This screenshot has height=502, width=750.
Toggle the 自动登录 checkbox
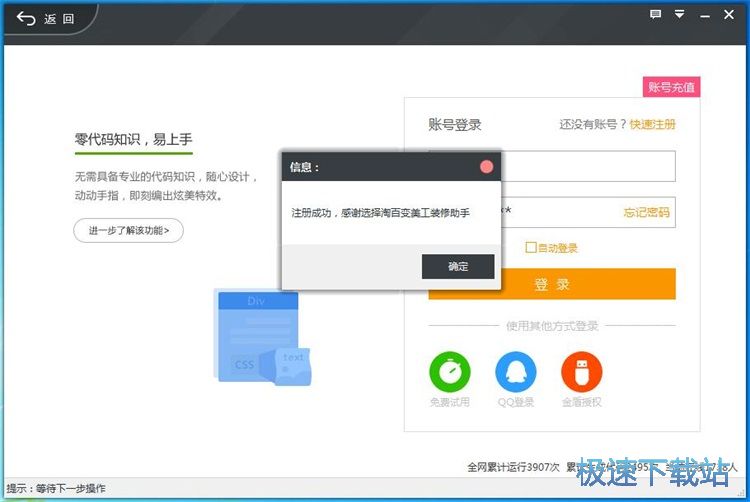[530, 247]
